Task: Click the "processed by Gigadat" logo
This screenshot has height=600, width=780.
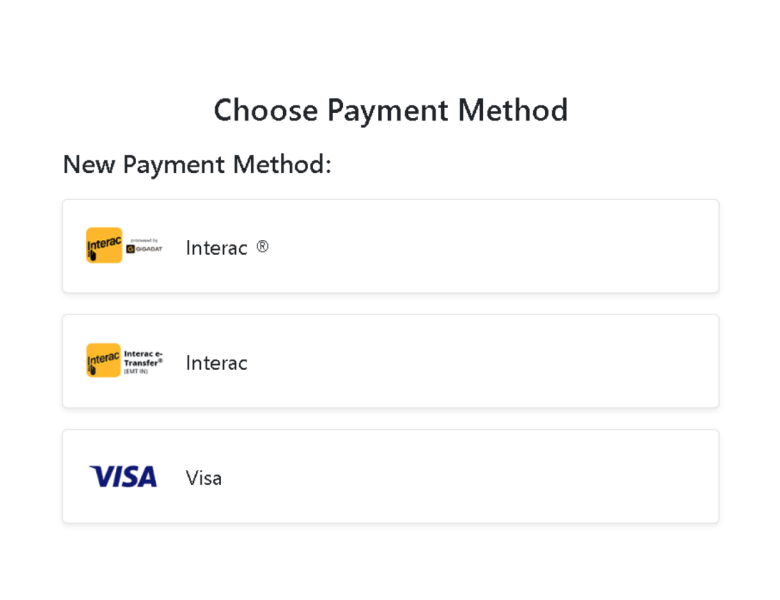Action: [x=144, y=246]
